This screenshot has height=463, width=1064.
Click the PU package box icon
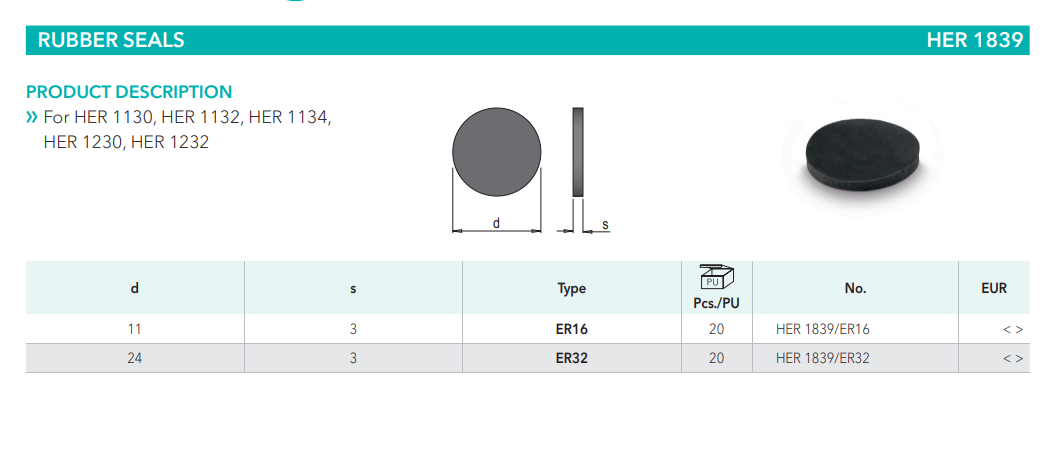pos(716,276)
